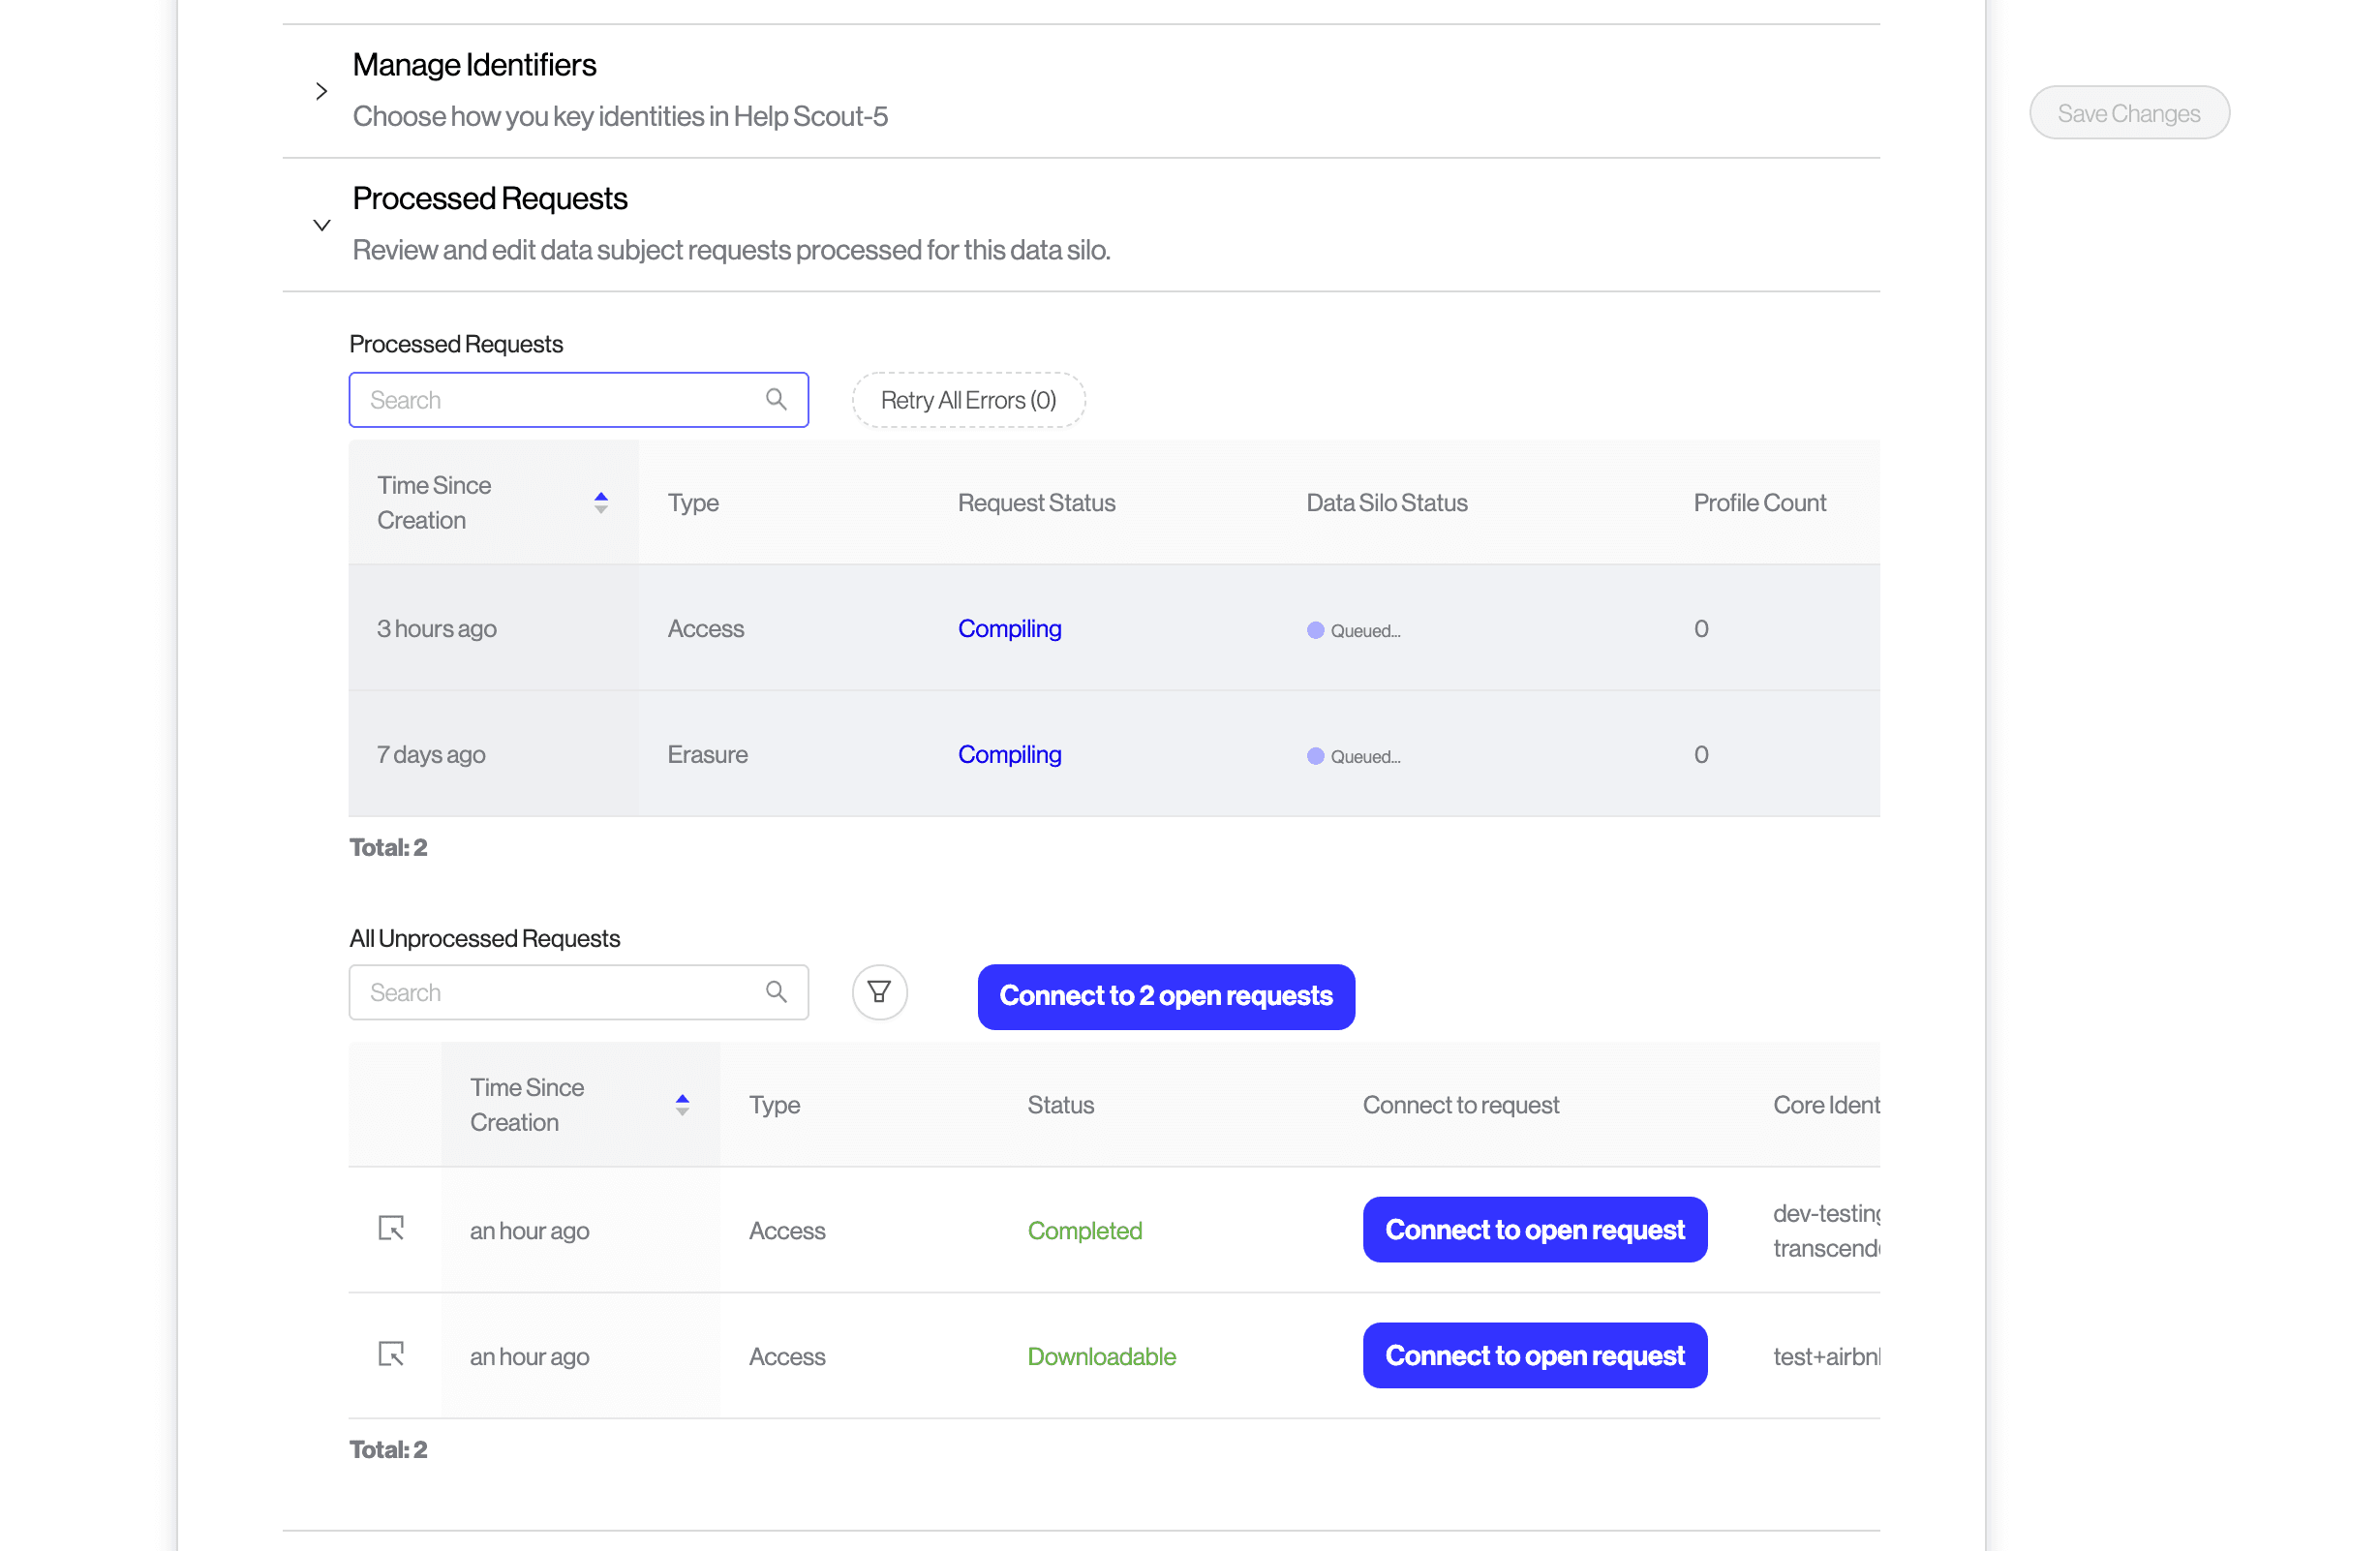Click the Type column header in Processed Requests

[x=693, y=502]
